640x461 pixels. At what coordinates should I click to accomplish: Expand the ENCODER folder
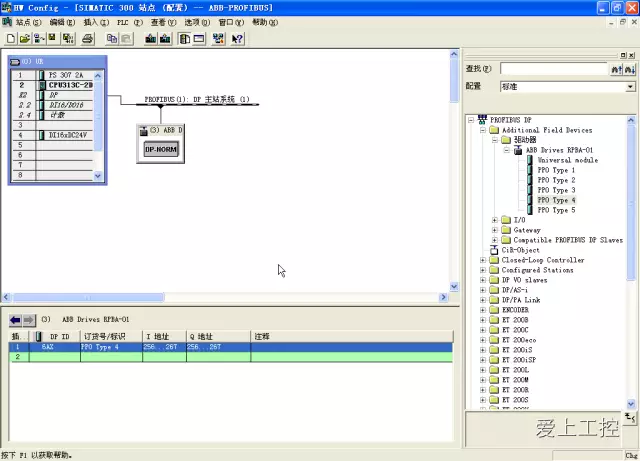[483, 310]
